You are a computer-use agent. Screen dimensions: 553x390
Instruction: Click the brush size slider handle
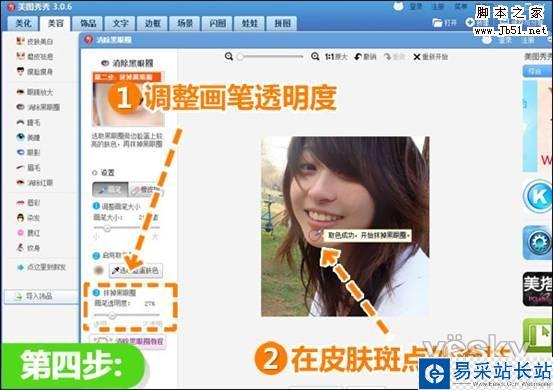pos(107,228)
